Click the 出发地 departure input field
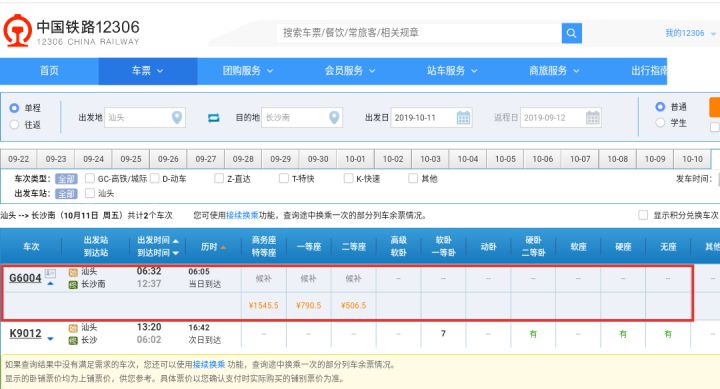 coord(145,118)
